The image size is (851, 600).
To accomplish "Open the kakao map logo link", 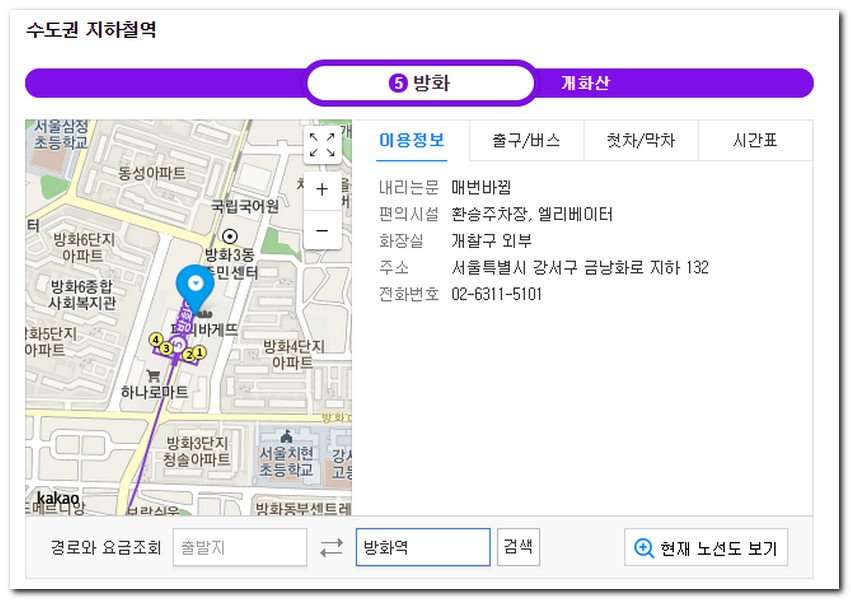I will pyautogui.click(x=58, y=498).
